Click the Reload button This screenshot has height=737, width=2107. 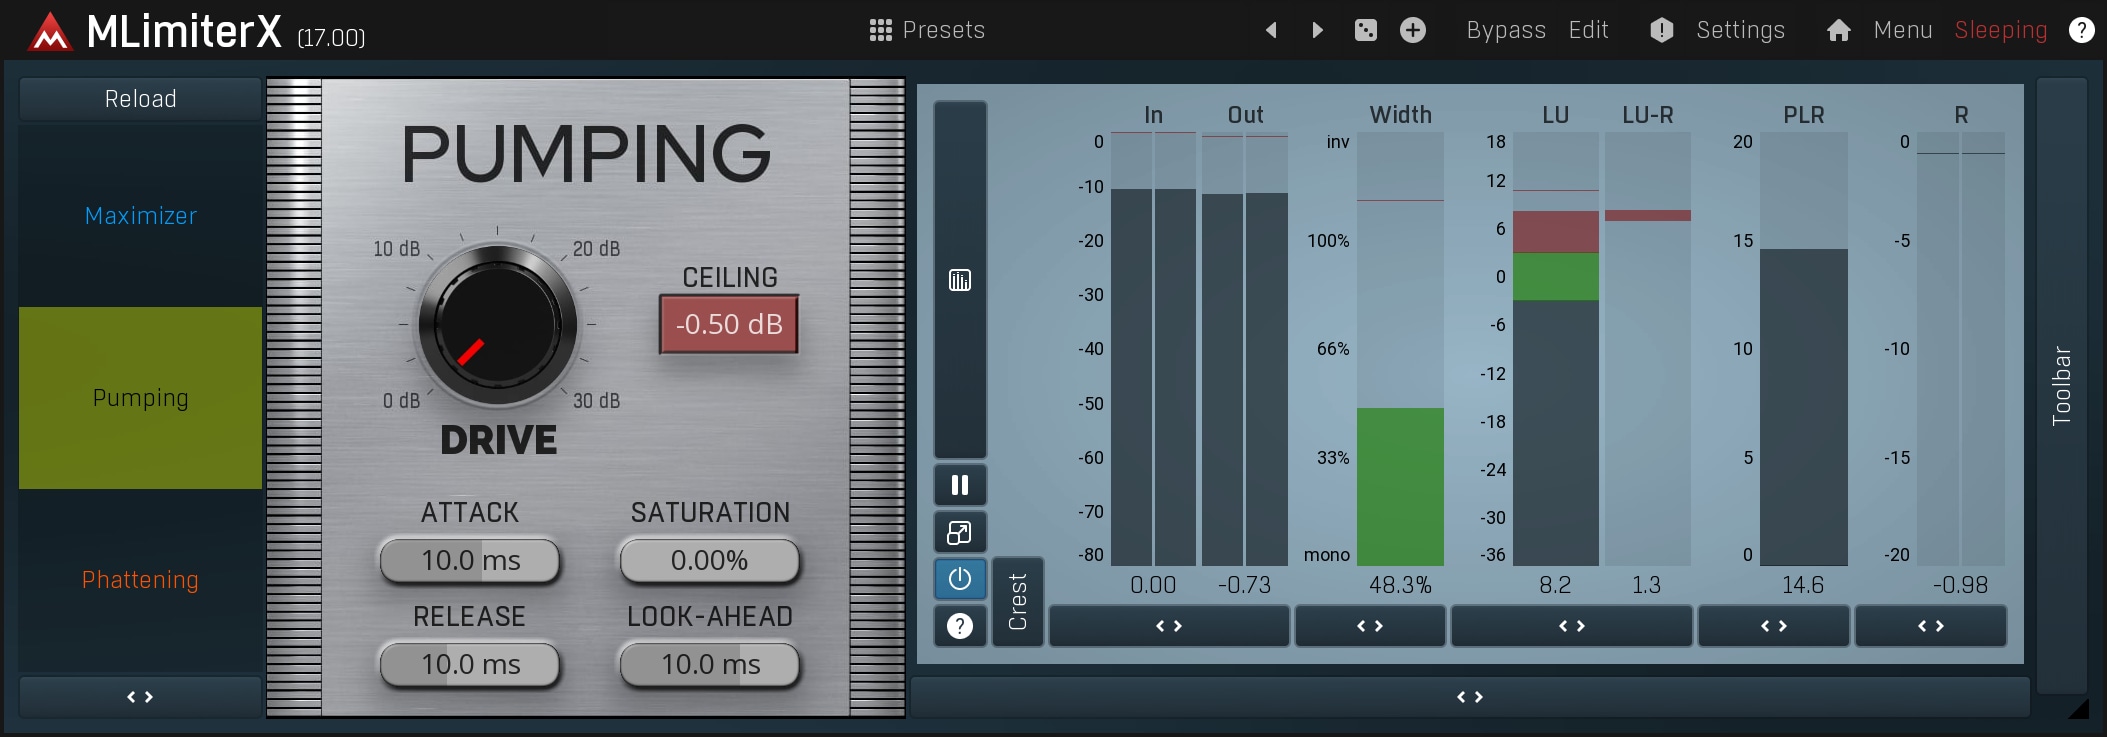[x=140, y=99]
